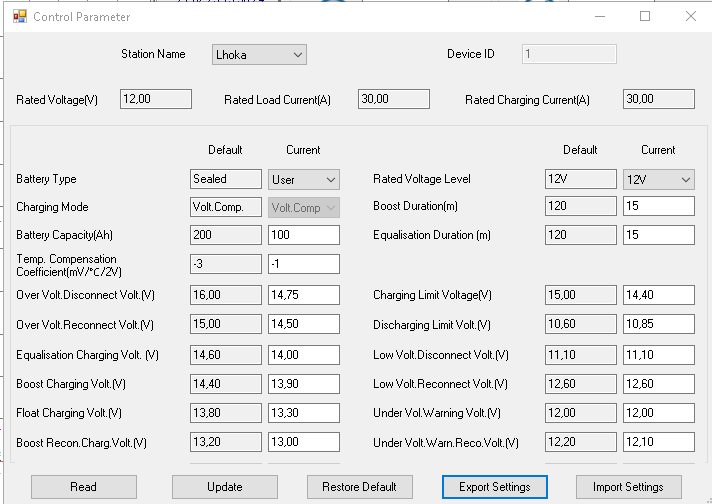Click Low Volt.Disconnect Current field

click(x=659, y=355)
